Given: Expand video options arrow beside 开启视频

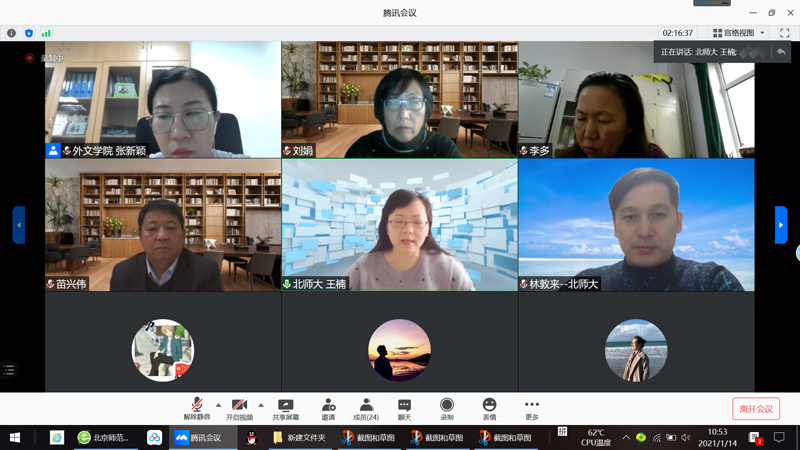Looking at the screenshot, I should tap(261, 405).
